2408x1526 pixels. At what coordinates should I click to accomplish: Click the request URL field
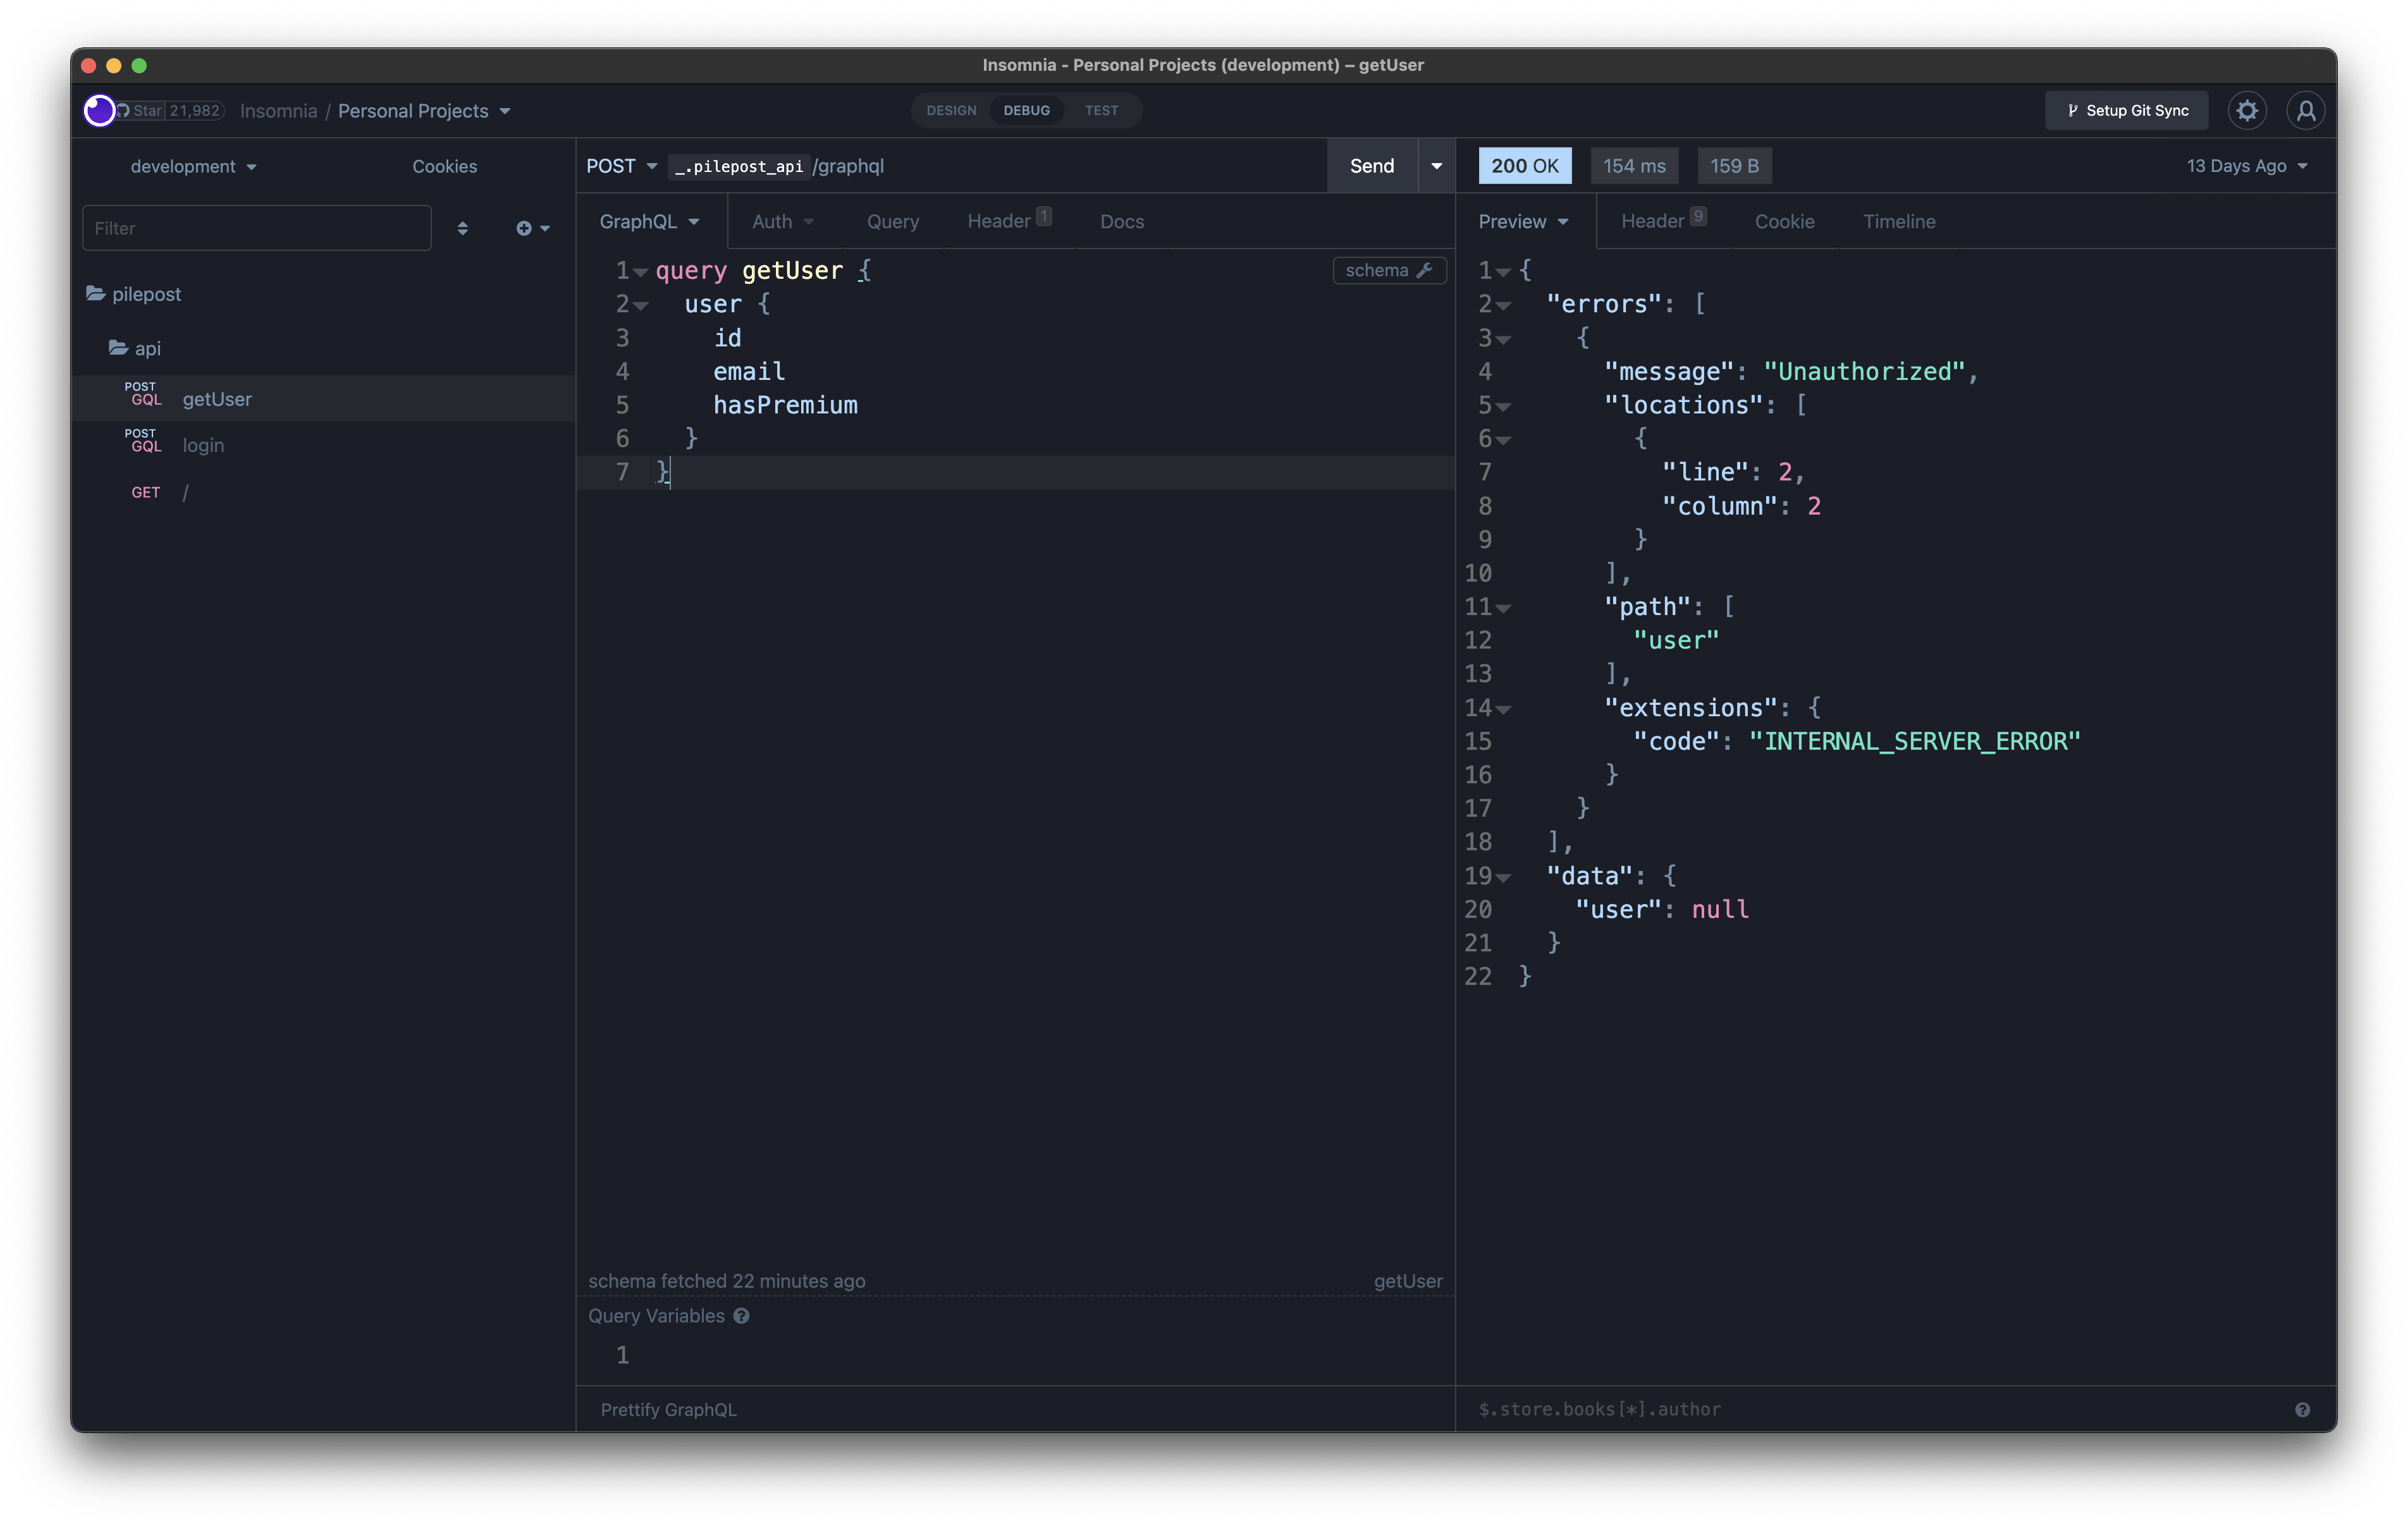coord(995,166)
